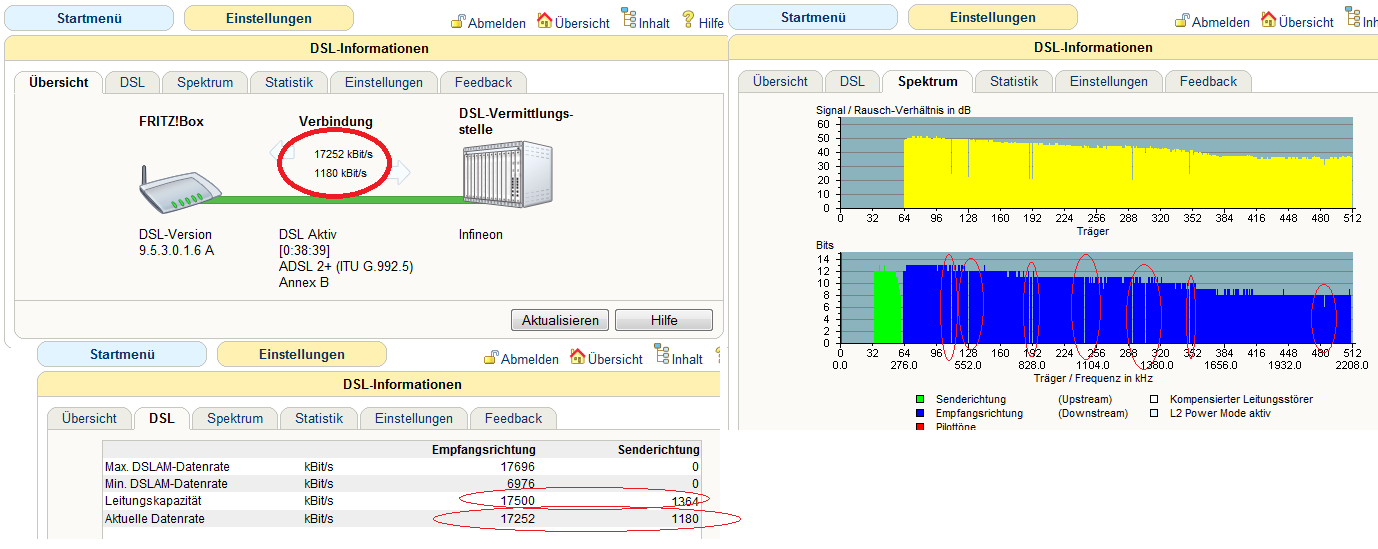Viewport: 1378px width, 549px height.
Task: Click the DSL-Version 9.5.3.0.1.6 A text
Action: point(176,243)
